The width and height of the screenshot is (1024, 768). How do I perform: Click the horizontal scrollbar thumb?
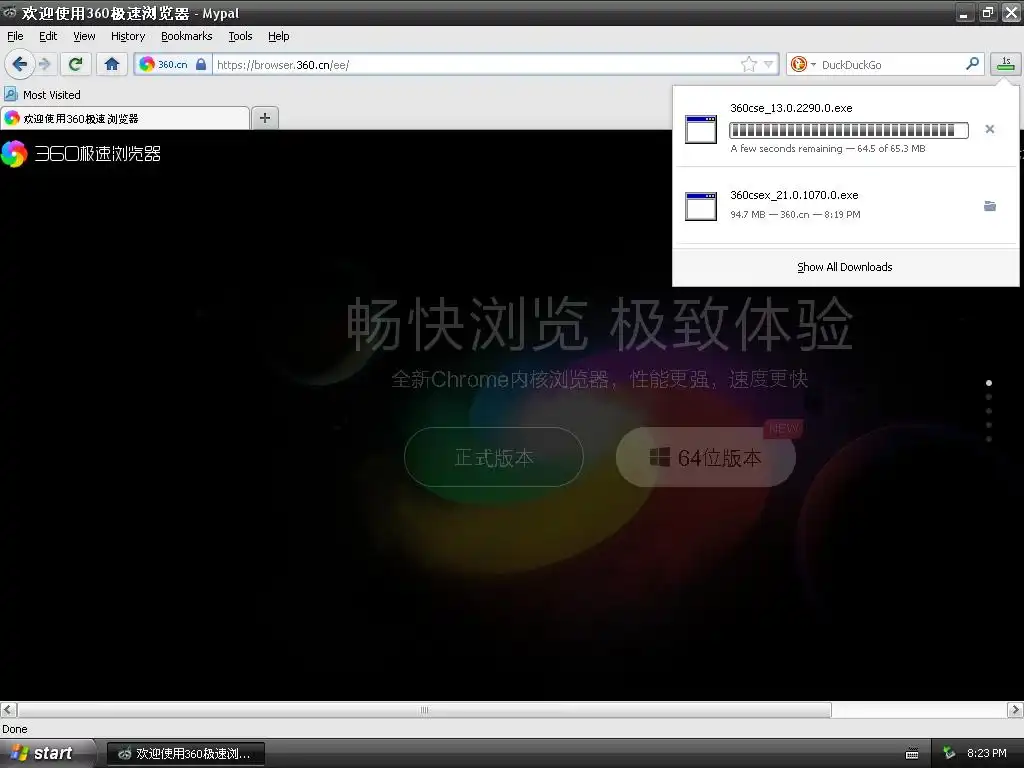click(424, 709)
